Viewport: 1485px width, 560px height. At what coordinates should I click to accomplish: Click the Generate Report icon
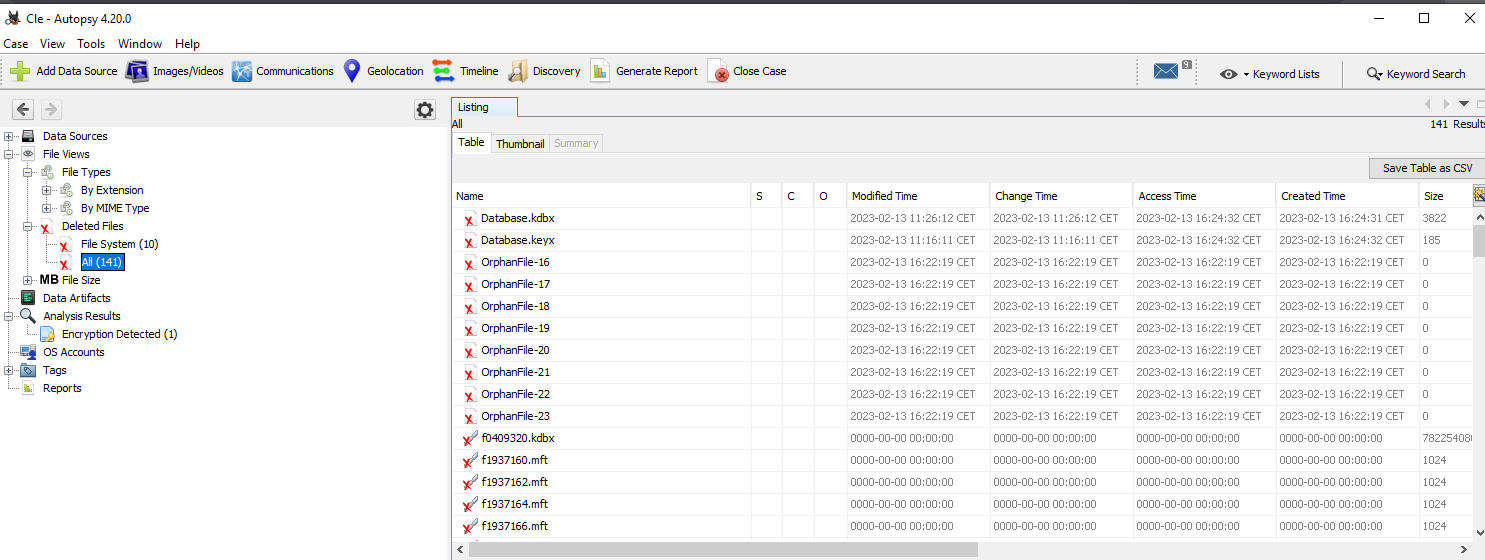[x=600, y=71]
